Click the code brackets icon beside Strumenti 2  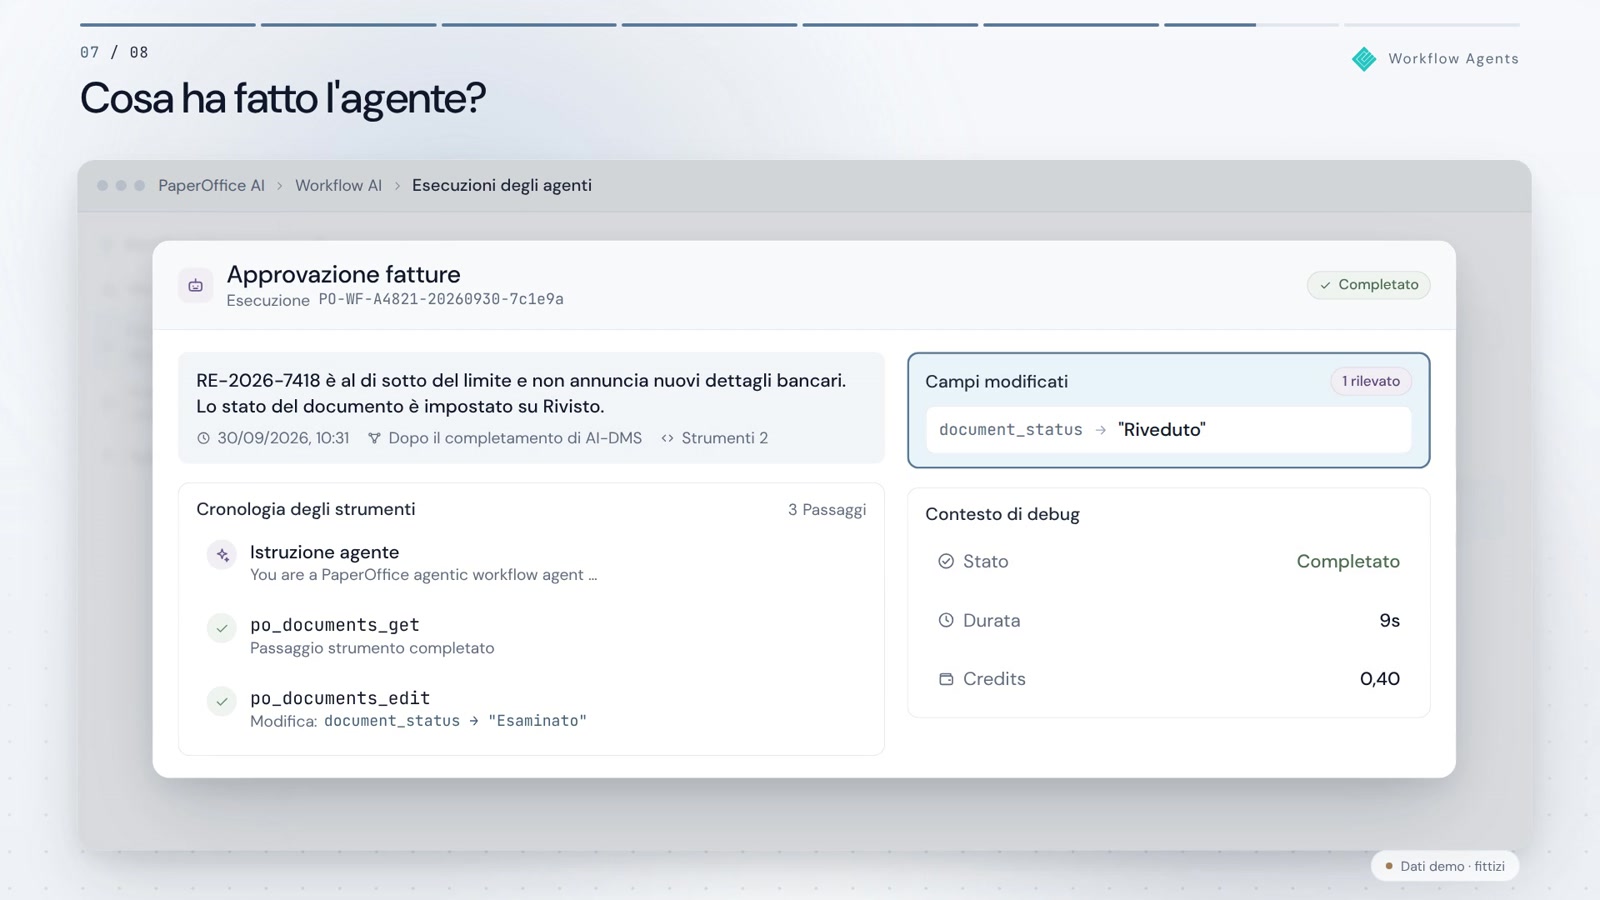(667, 438)
